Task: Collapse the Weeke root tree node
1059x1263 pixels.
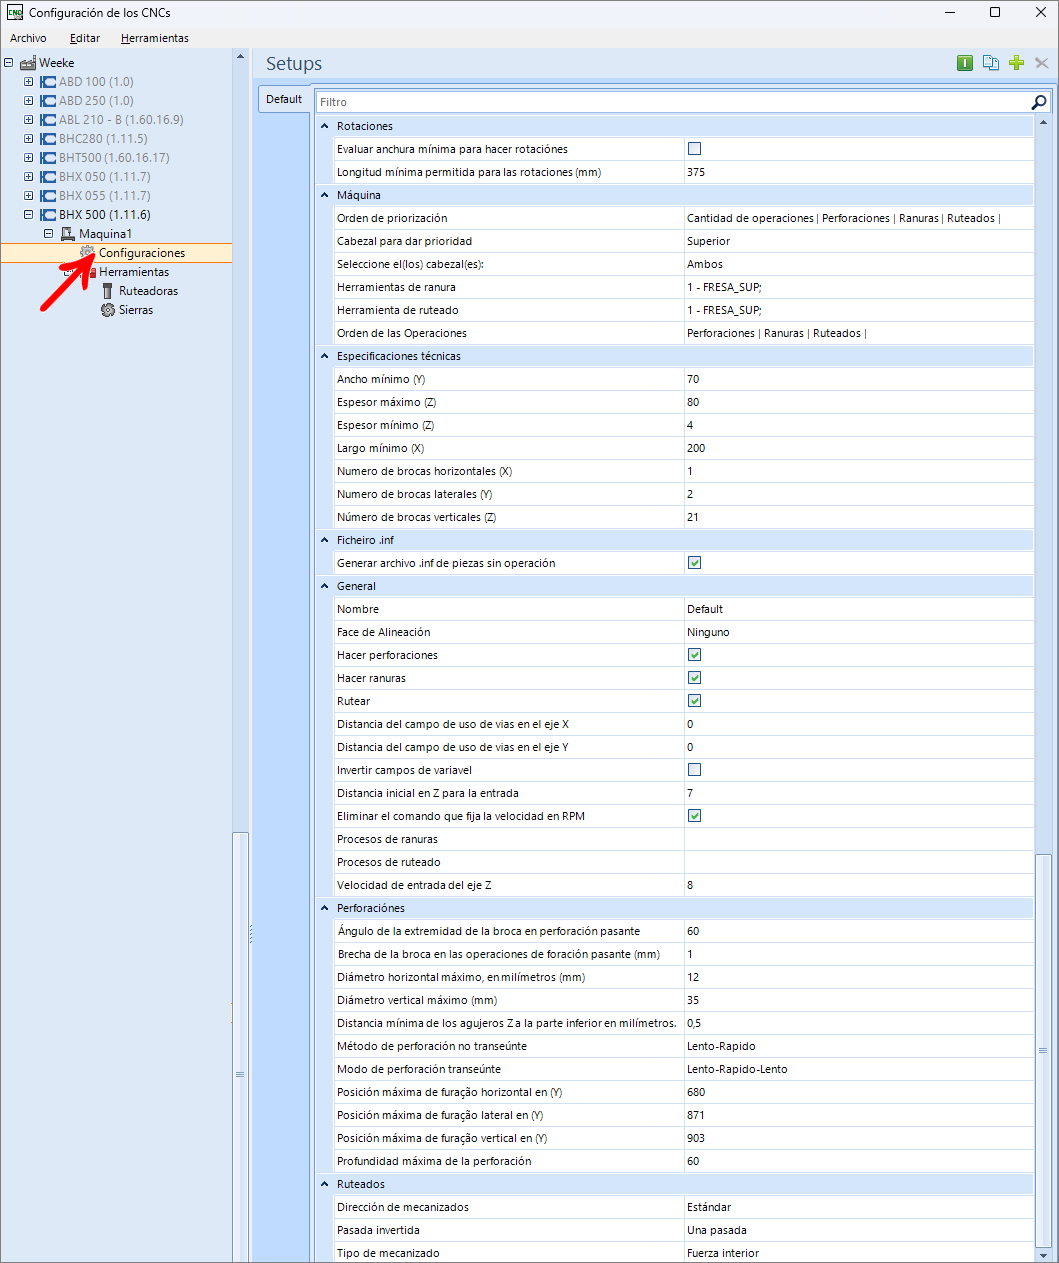Action: [x=9, y=63]
